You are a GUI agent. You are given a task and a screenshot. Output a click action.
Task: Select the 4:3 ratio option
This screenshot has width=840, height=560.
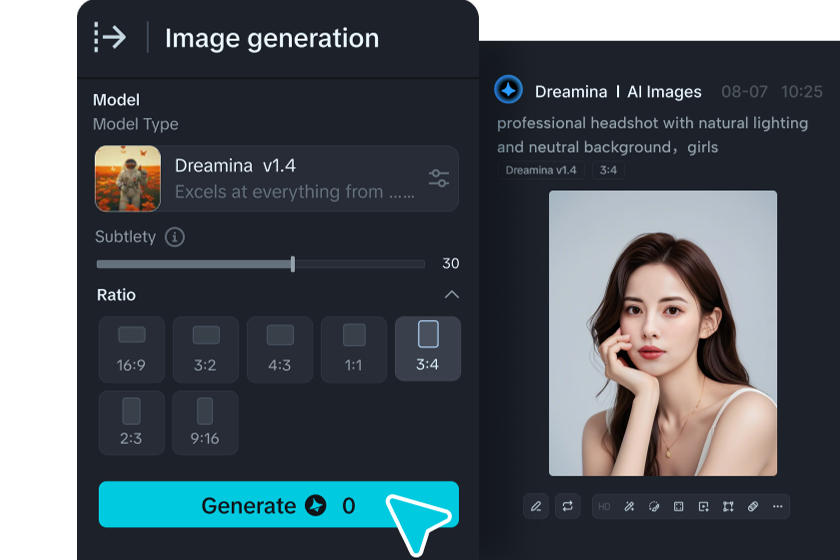[280, 349]
